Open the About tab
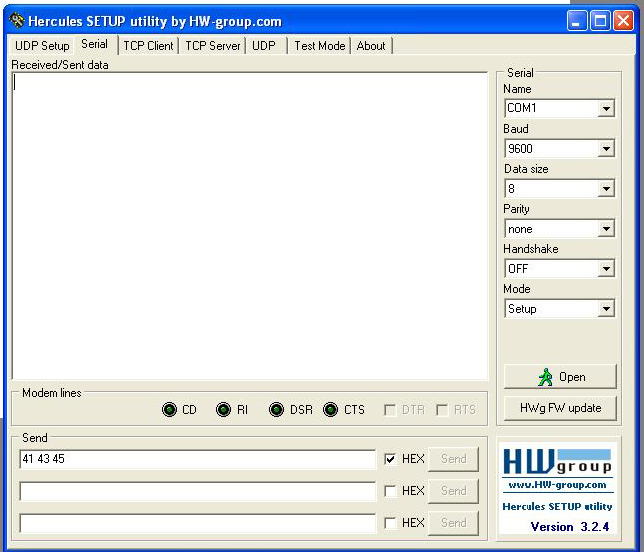Image resolution: width=644 pixels, height=552 pixels. tap(371, 46)
